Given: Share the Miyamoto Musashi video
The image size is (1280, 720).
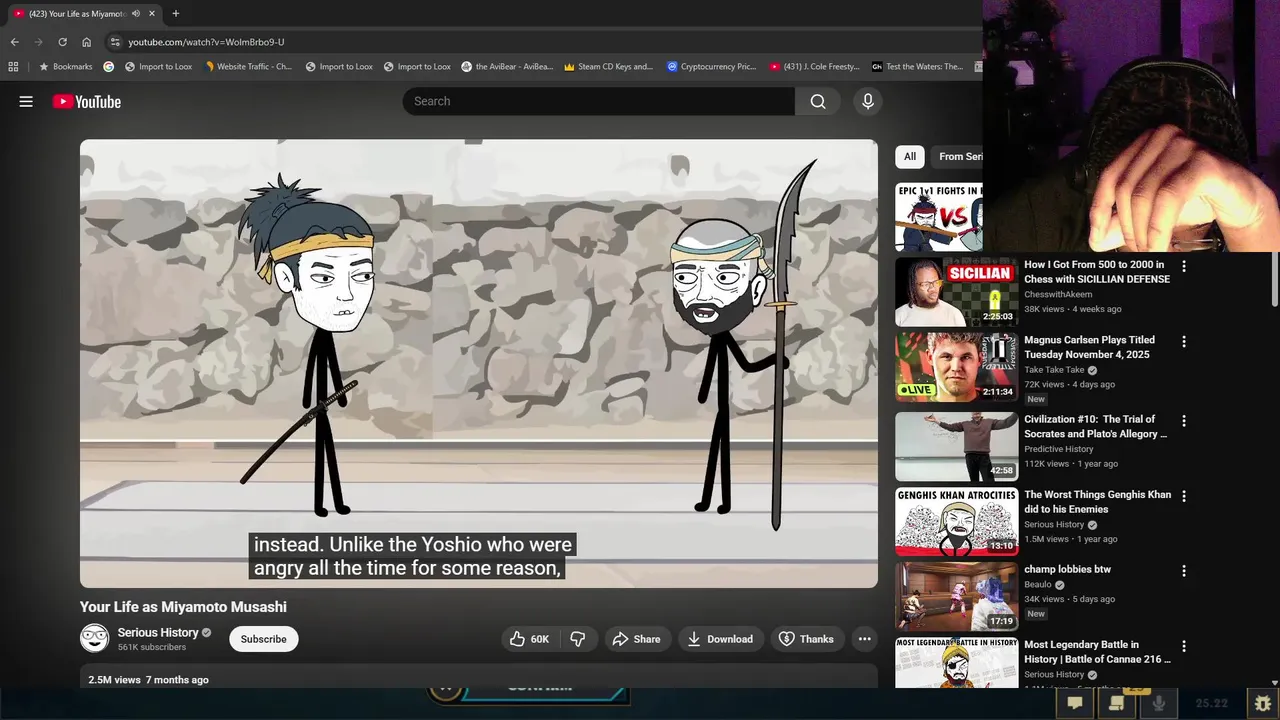Looking at the screenshot, I should (x=637, y=639).
